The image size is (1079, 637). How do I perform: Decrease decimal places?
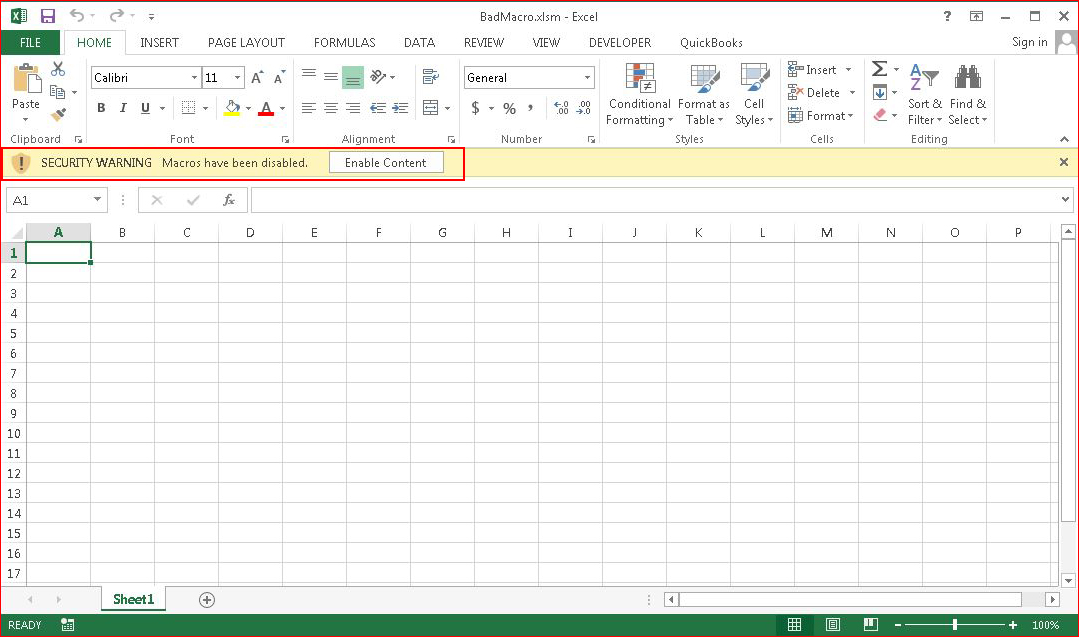click(584, 107)
